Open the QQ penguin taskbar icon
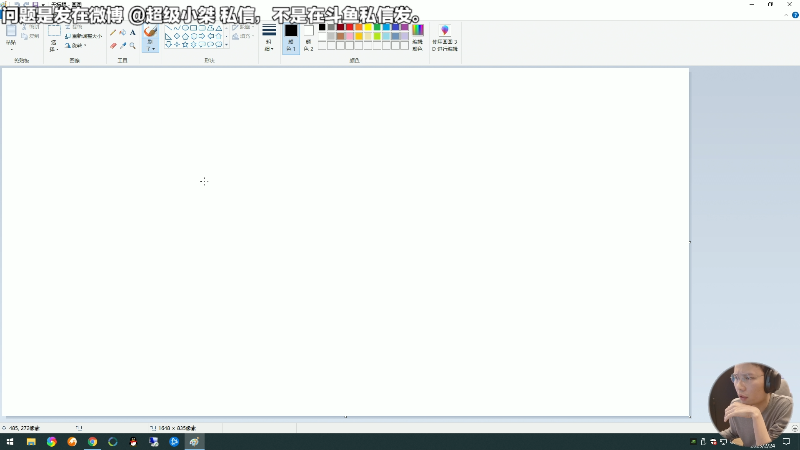 [x=133, y=442]
